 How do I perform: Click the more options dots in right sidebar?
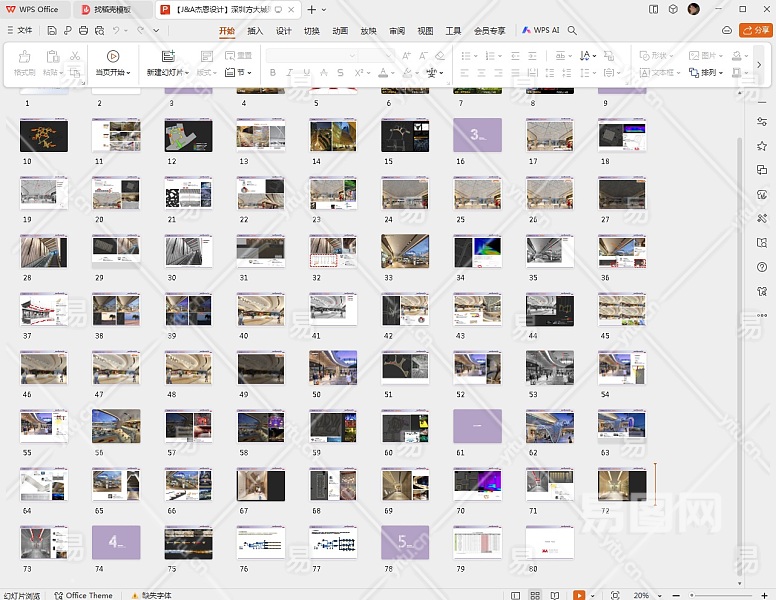point(762,315)
